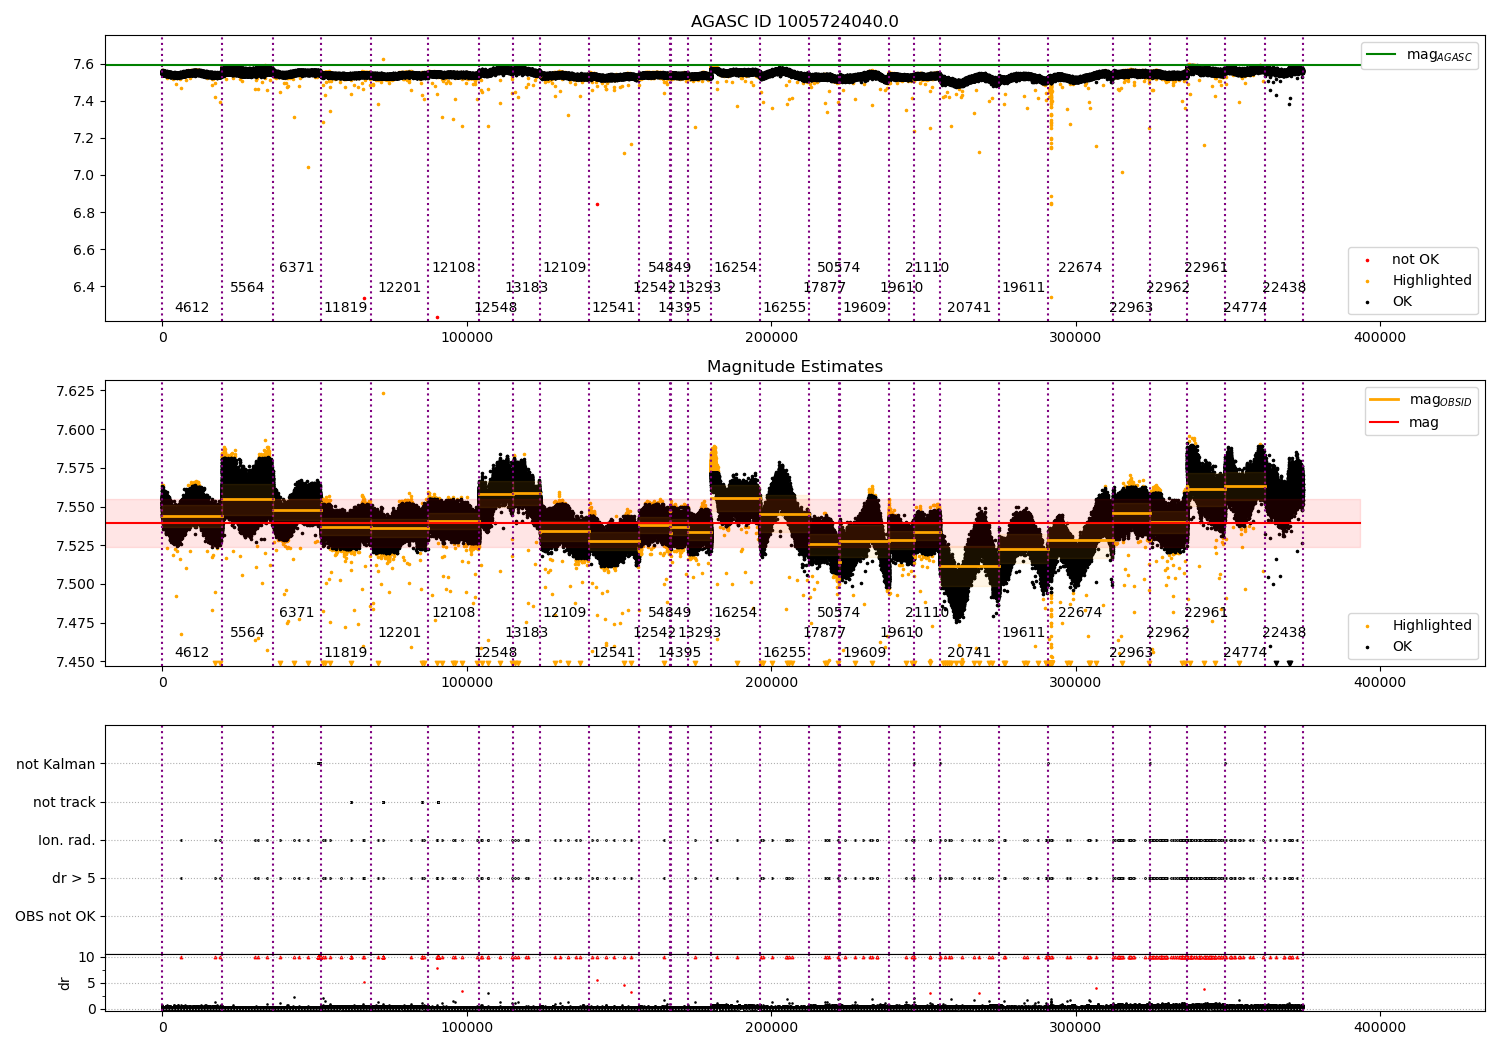Click the title AGASC ID 1005724040.0
This screenshot has height=1050, width=1500.
coord(794,22)
